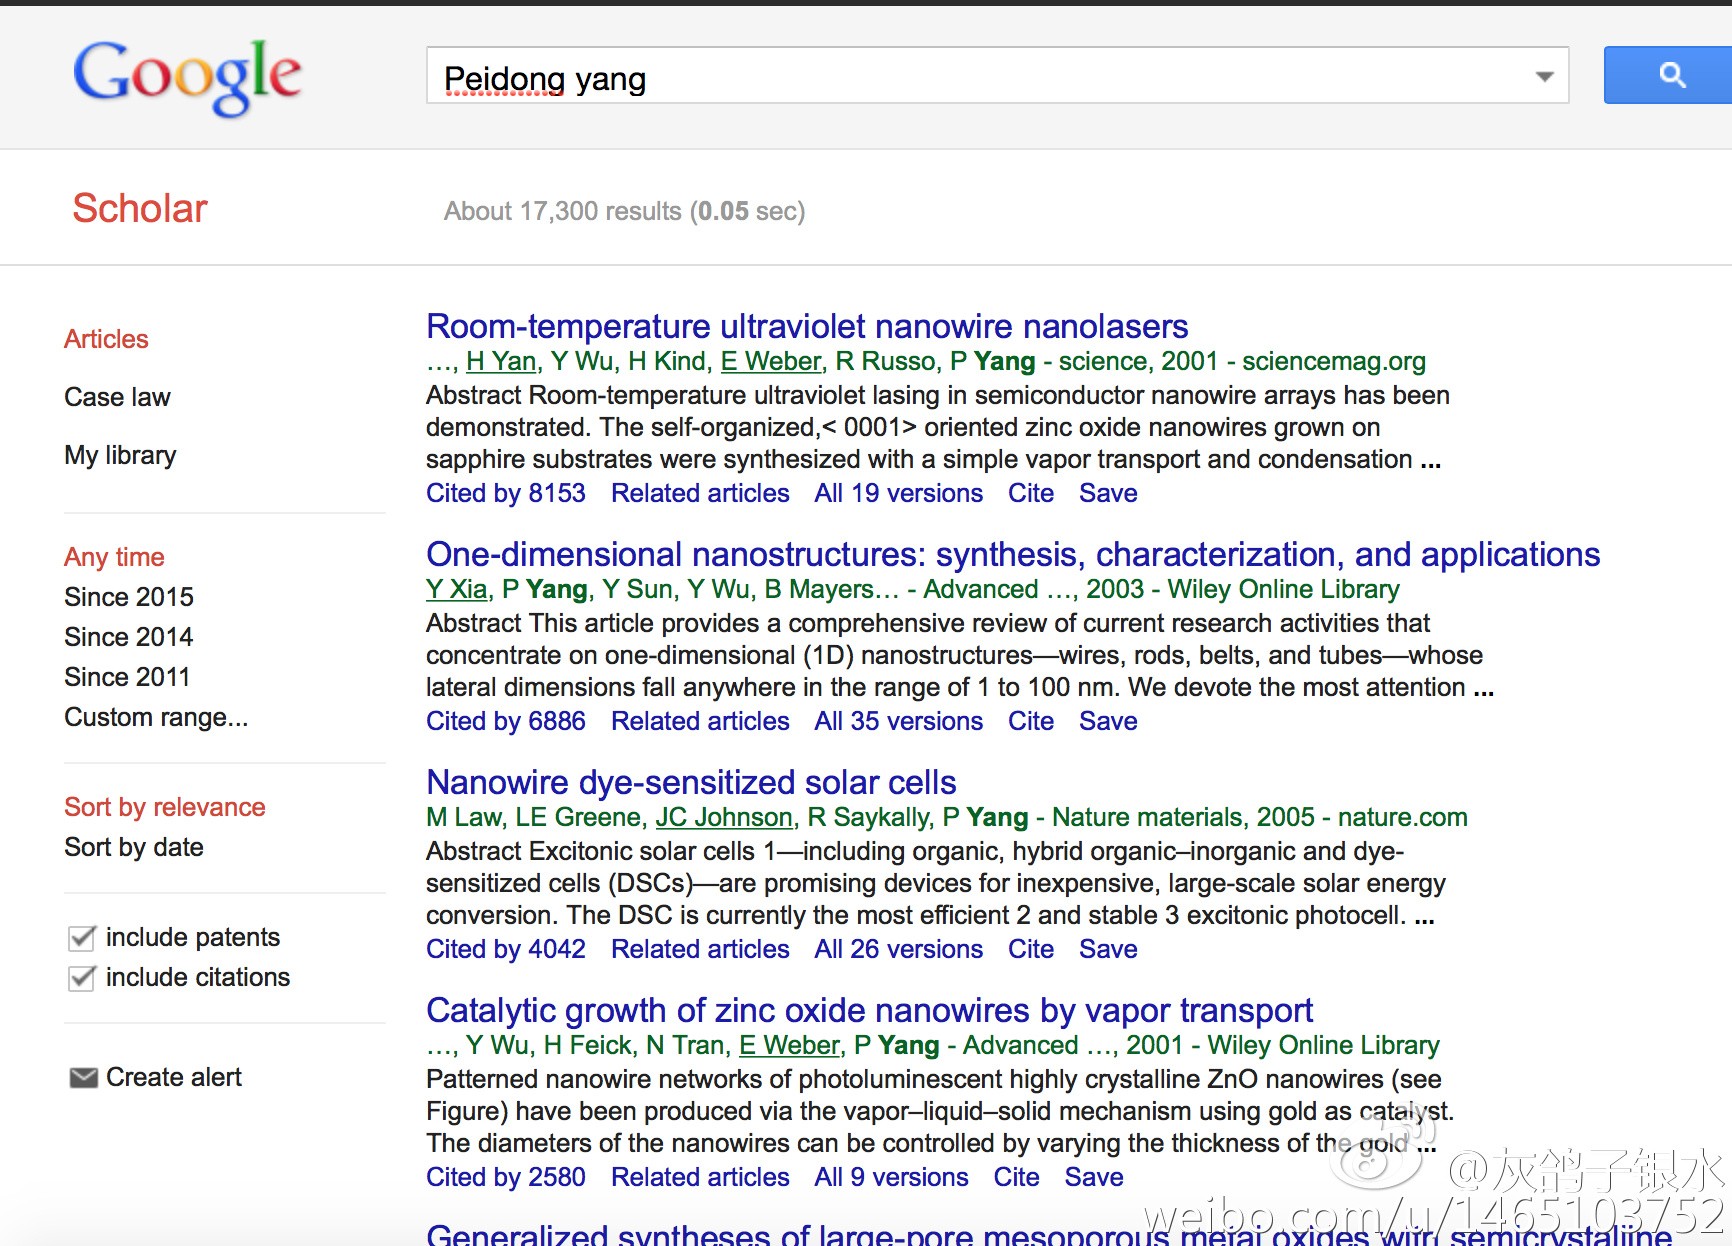Select Case law in the sidebar
Screen dimensions: 1732x1246
pos(117,397)
